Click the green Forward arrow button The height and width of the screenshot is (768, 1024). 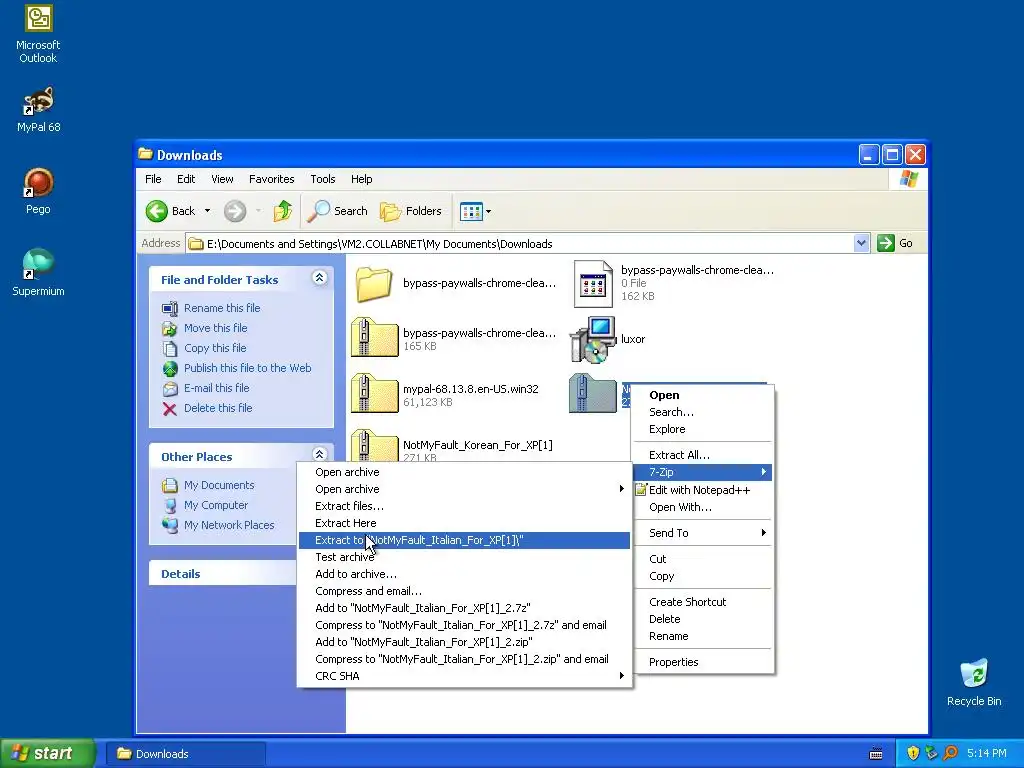point(235,211)
